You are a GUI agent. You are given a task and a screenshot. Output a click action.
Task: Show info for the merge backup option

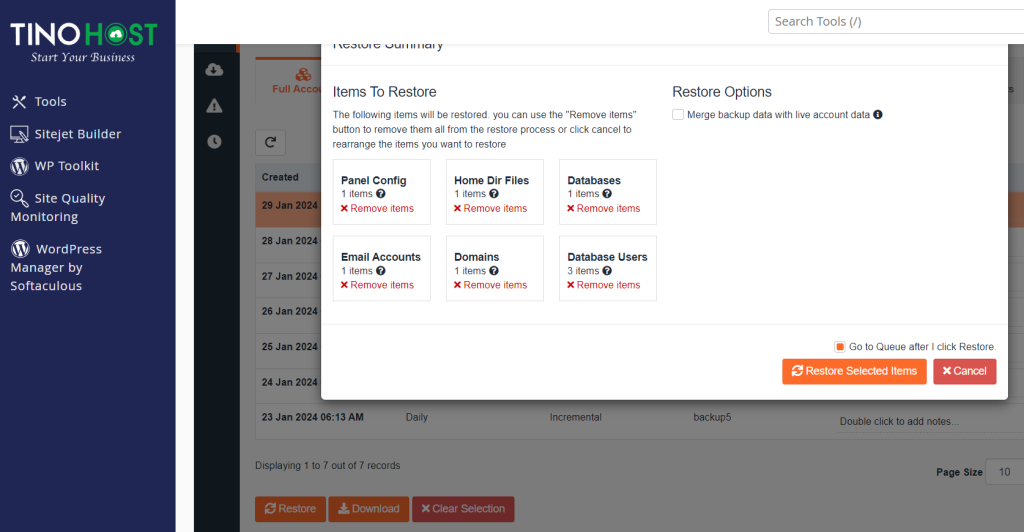pos(878,115)
